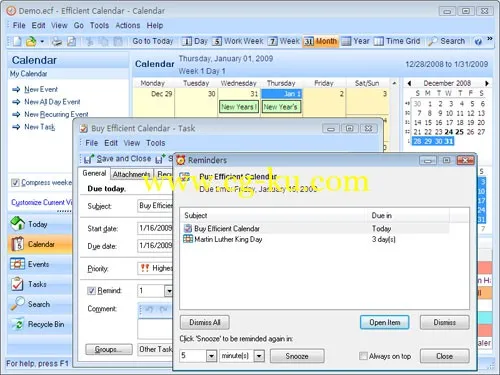The width and height of the screenshot is (500, 375).
Task: Open Events in the navigation pane
Action: pyautogui.click(x=39, y=264)
